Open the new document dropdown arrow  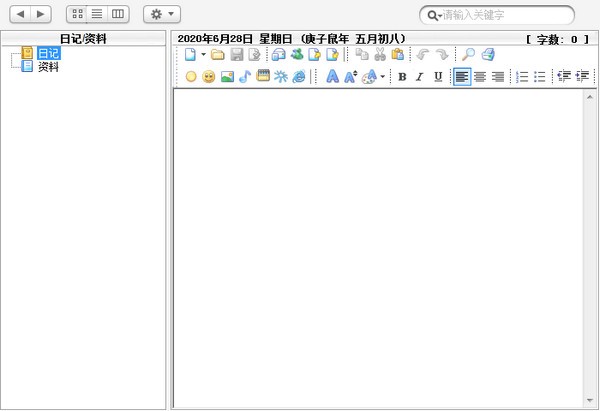click(x=204, y=55)
